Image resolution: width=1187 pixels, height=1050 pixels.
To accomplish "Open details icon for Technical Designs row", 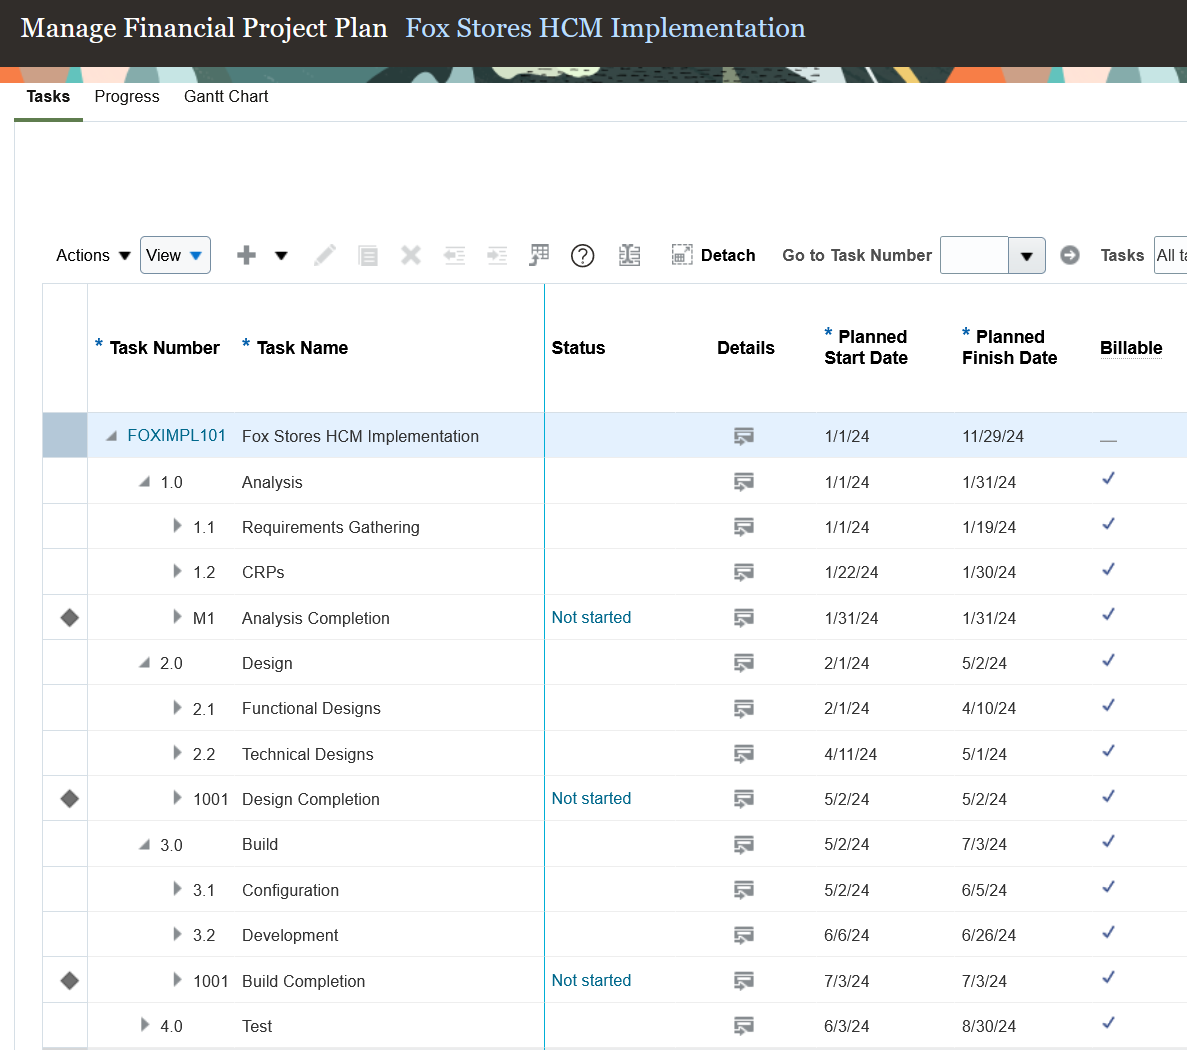I will click(x=743, y=754).
